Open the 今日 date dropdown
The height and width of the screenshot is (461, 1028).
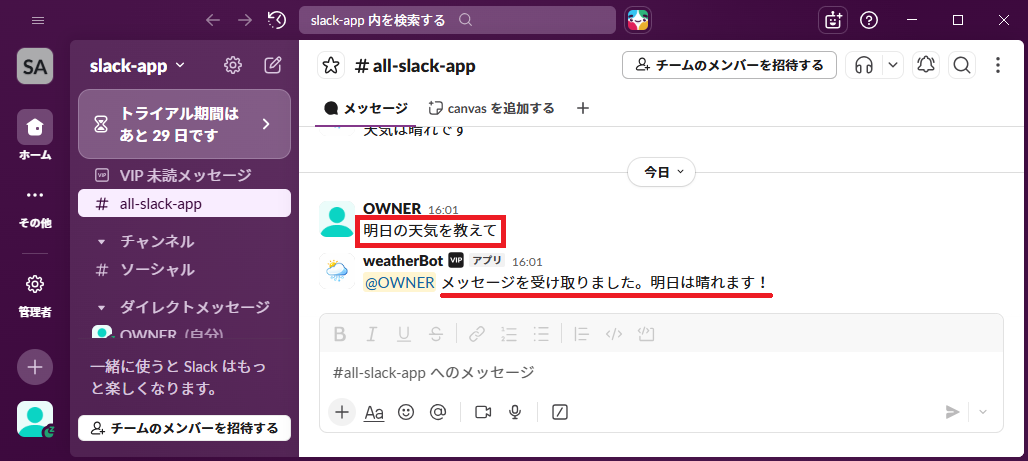(662, 172)
